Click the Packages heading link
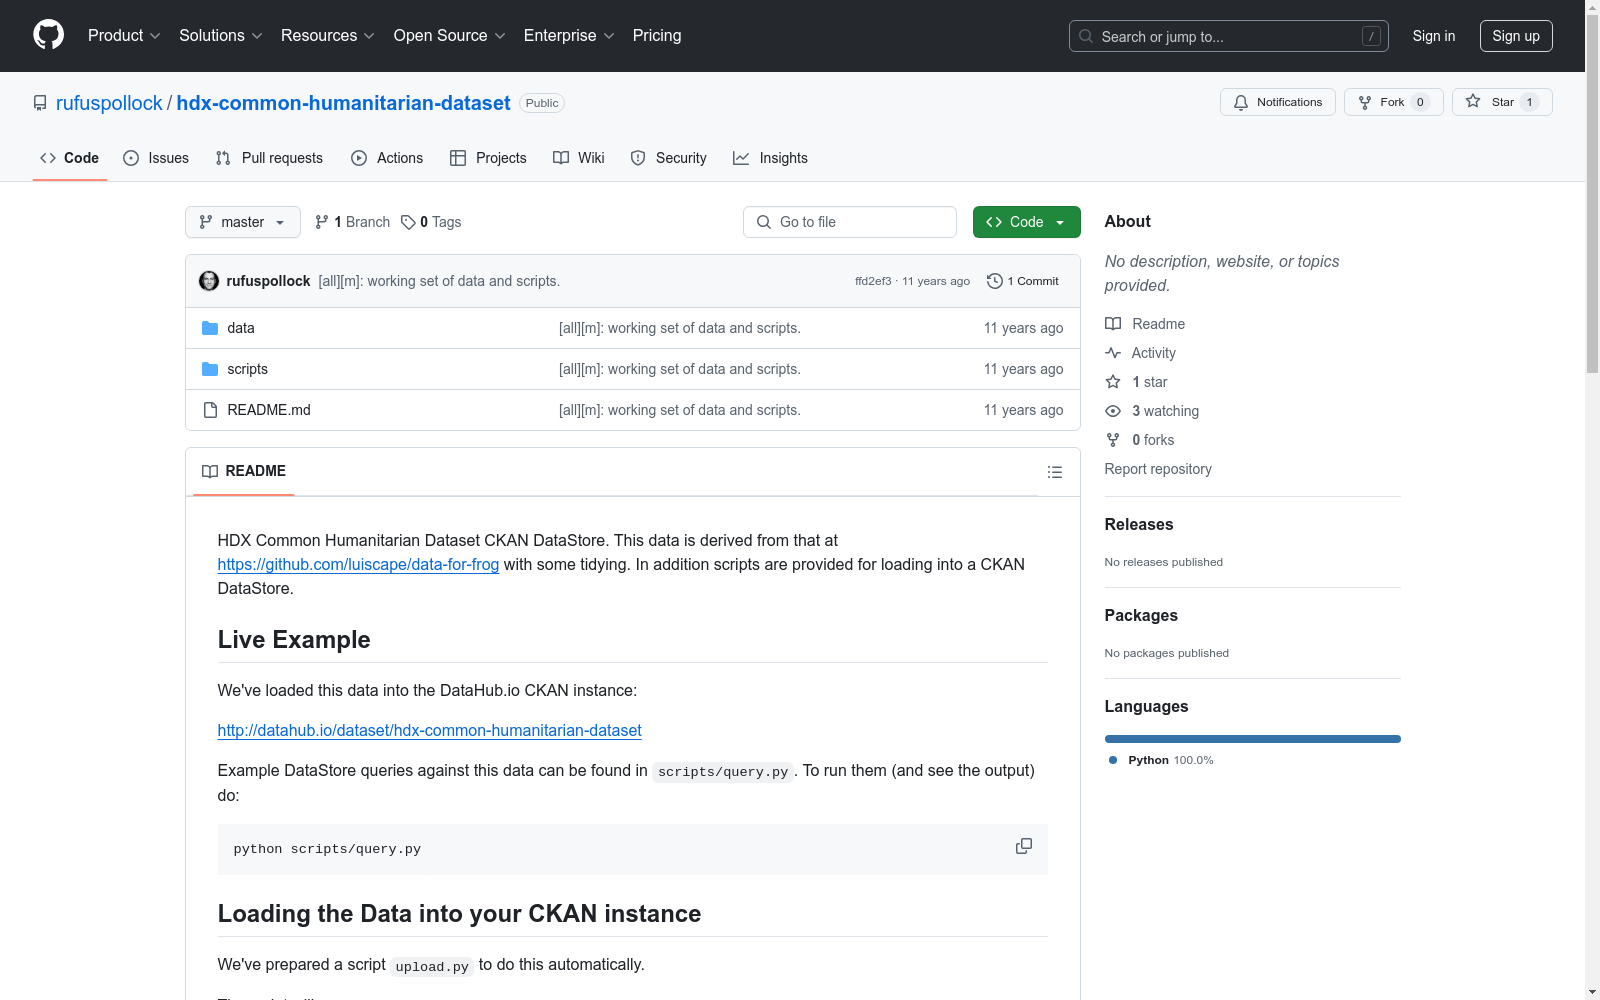Image resolution: width=1600 pixels, height=1000 pixels. coord(1141,615)
